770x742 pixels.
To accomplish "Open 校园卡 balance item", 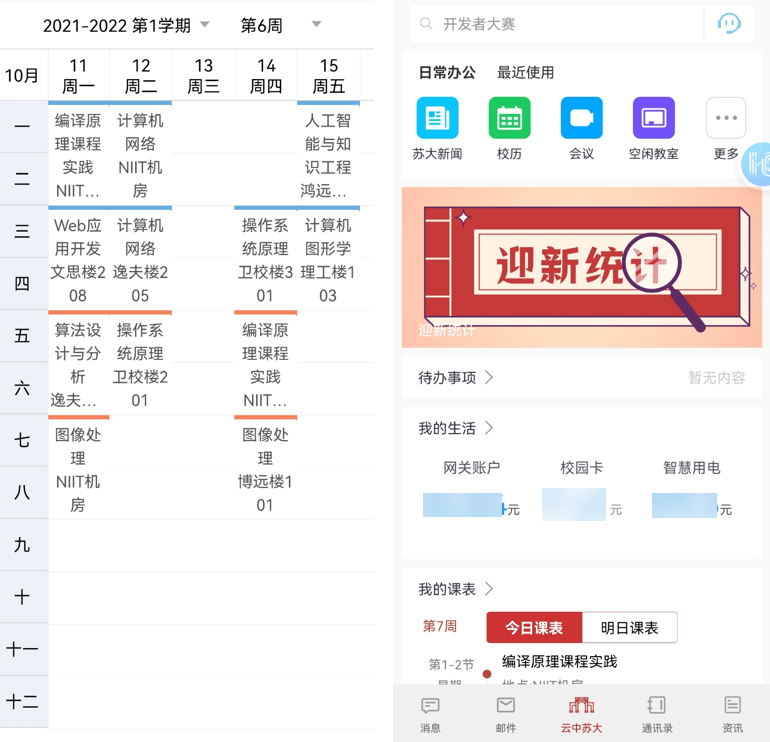I will click(581, 489).
